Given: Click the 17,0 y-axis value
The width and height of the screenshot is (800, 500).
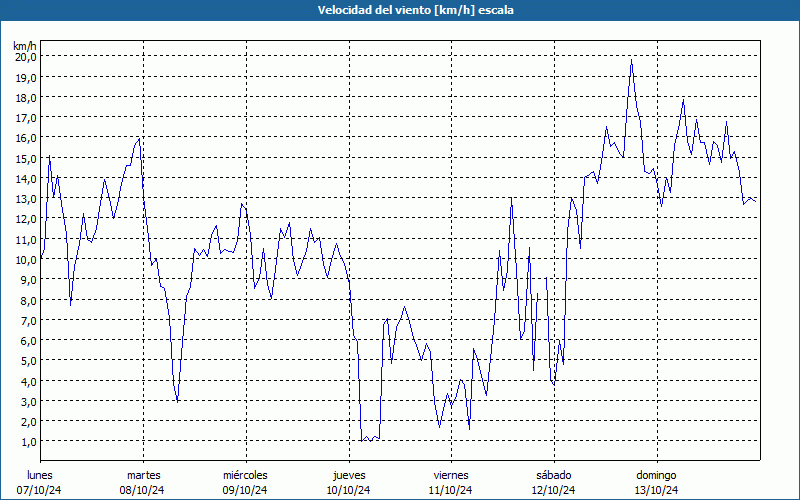Looking at the screenshot, I should click(26, 117).
